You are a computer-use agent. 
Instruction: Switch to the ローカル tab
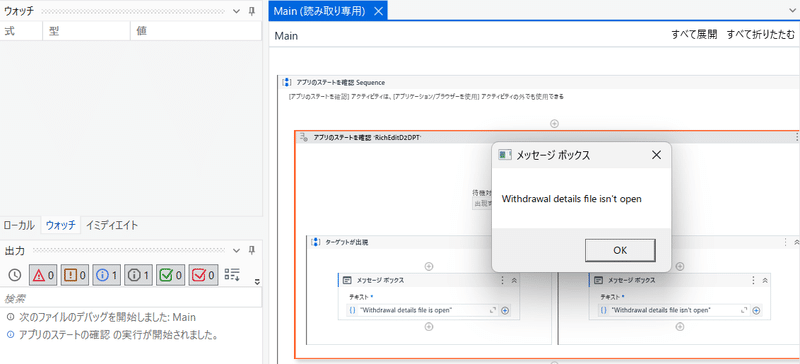(x=19, y=225)
